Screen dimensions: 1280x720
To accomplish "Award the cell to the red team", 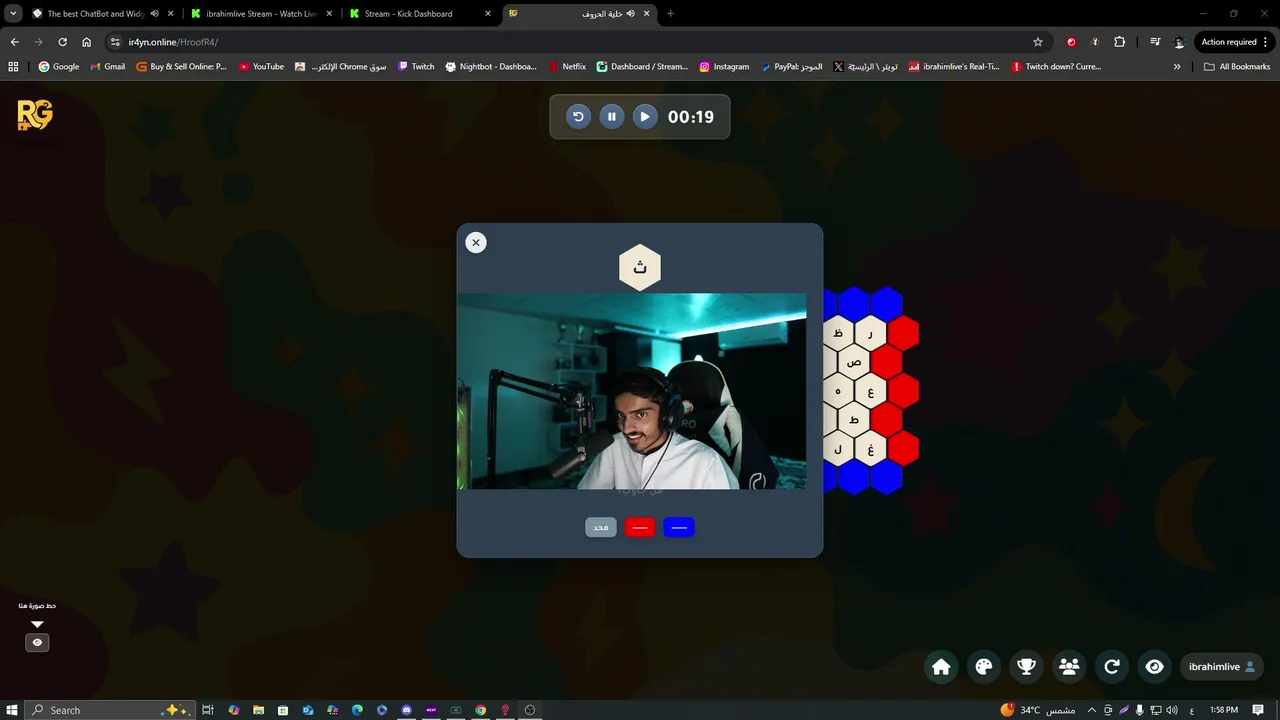I will (x=640, y=527).
